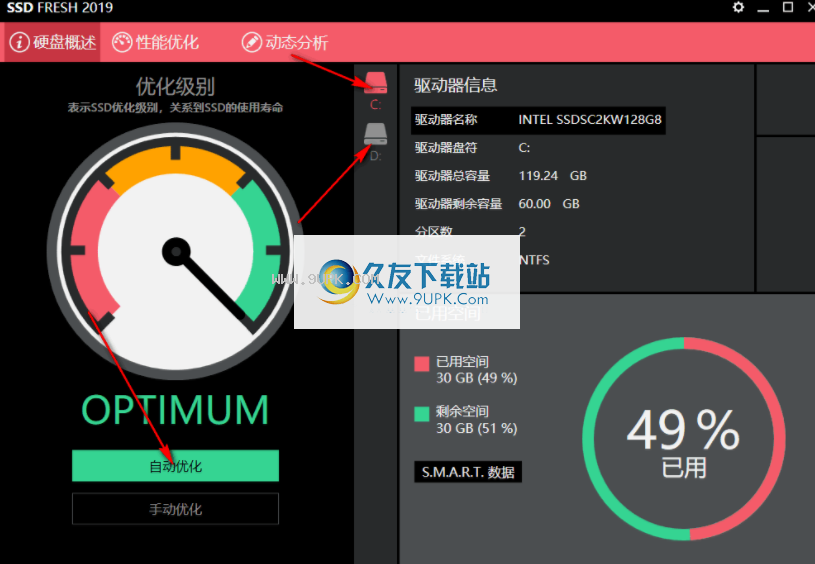Click the 自动优化 green button
This screenshot has height=564, width=815.
(x=175, y=466)
